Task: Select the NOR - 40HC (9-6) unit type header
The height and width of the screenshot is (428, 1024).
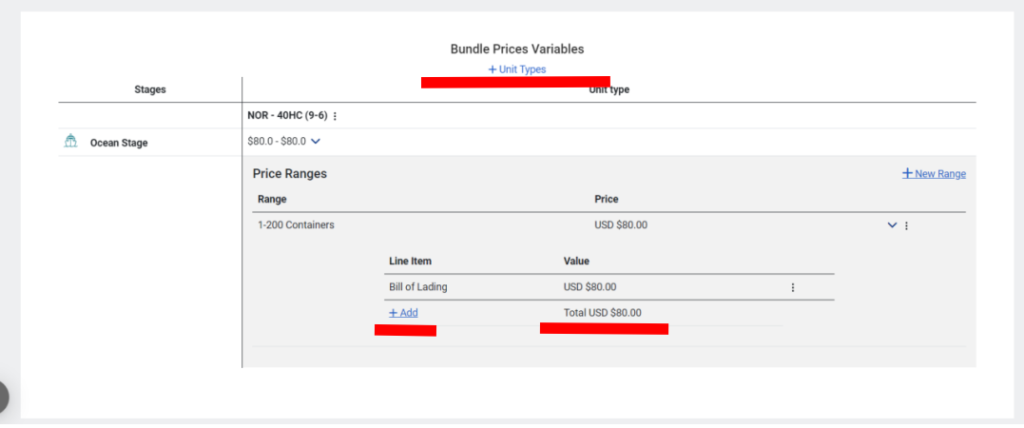Action: 288,116
